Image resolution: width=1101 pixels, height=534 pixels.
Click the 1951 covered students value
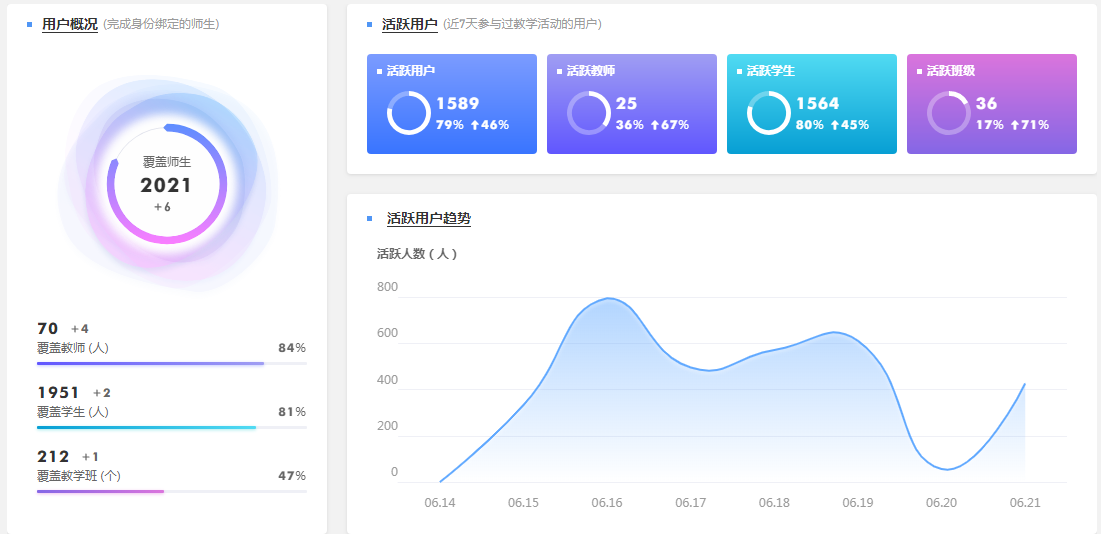[58, 392]
